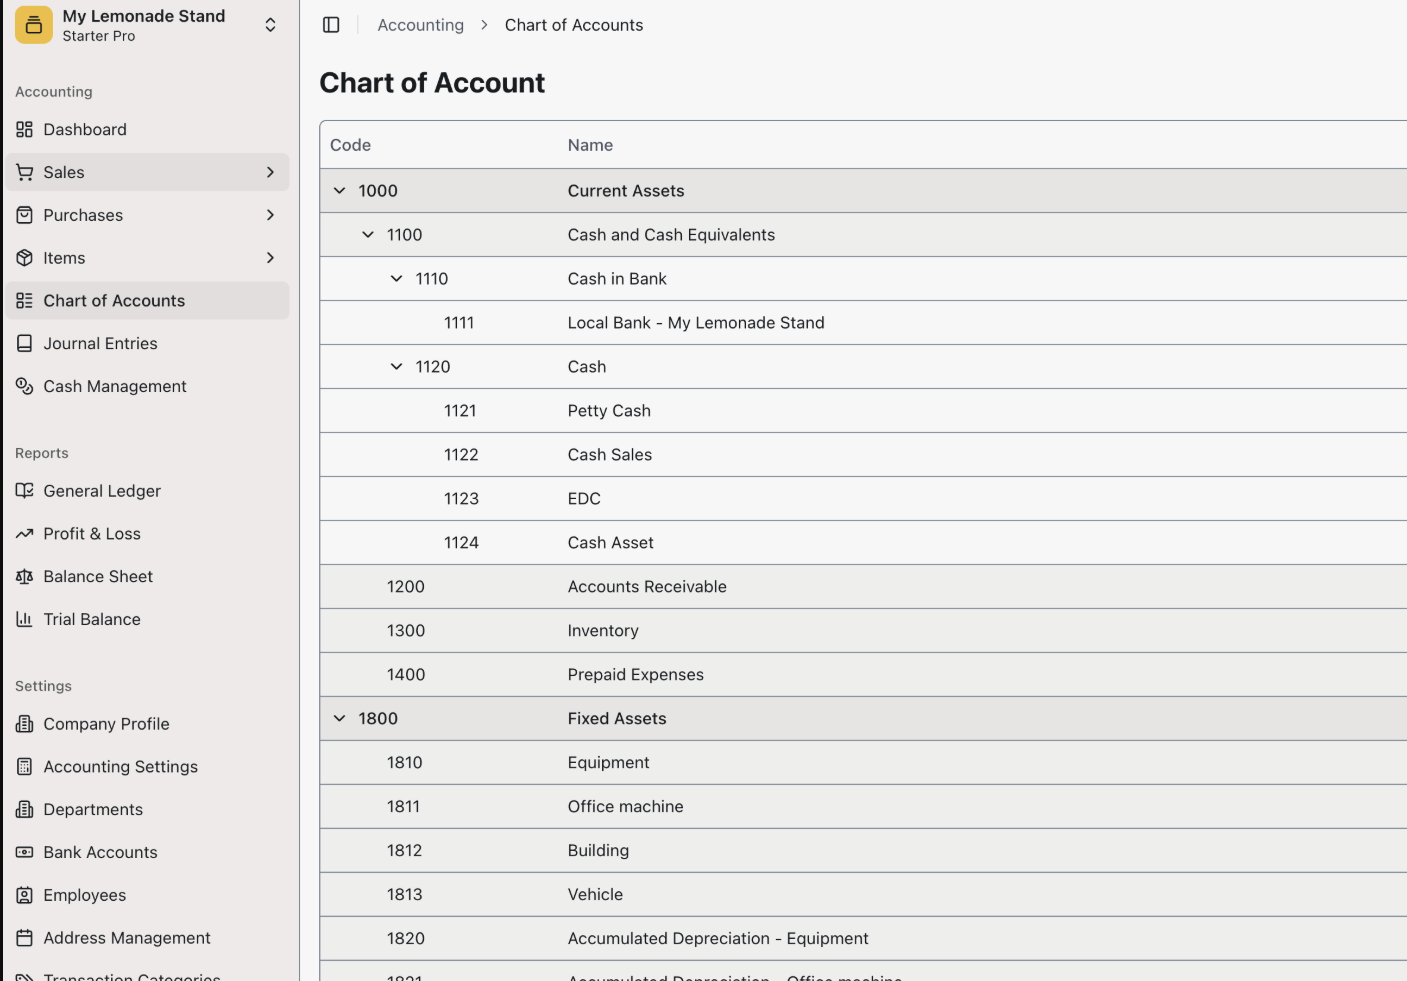Collapse the 1120 Cash subgroup
Image resolution: width=1407 pixels, height=981 pixels.
pos(395,366)
